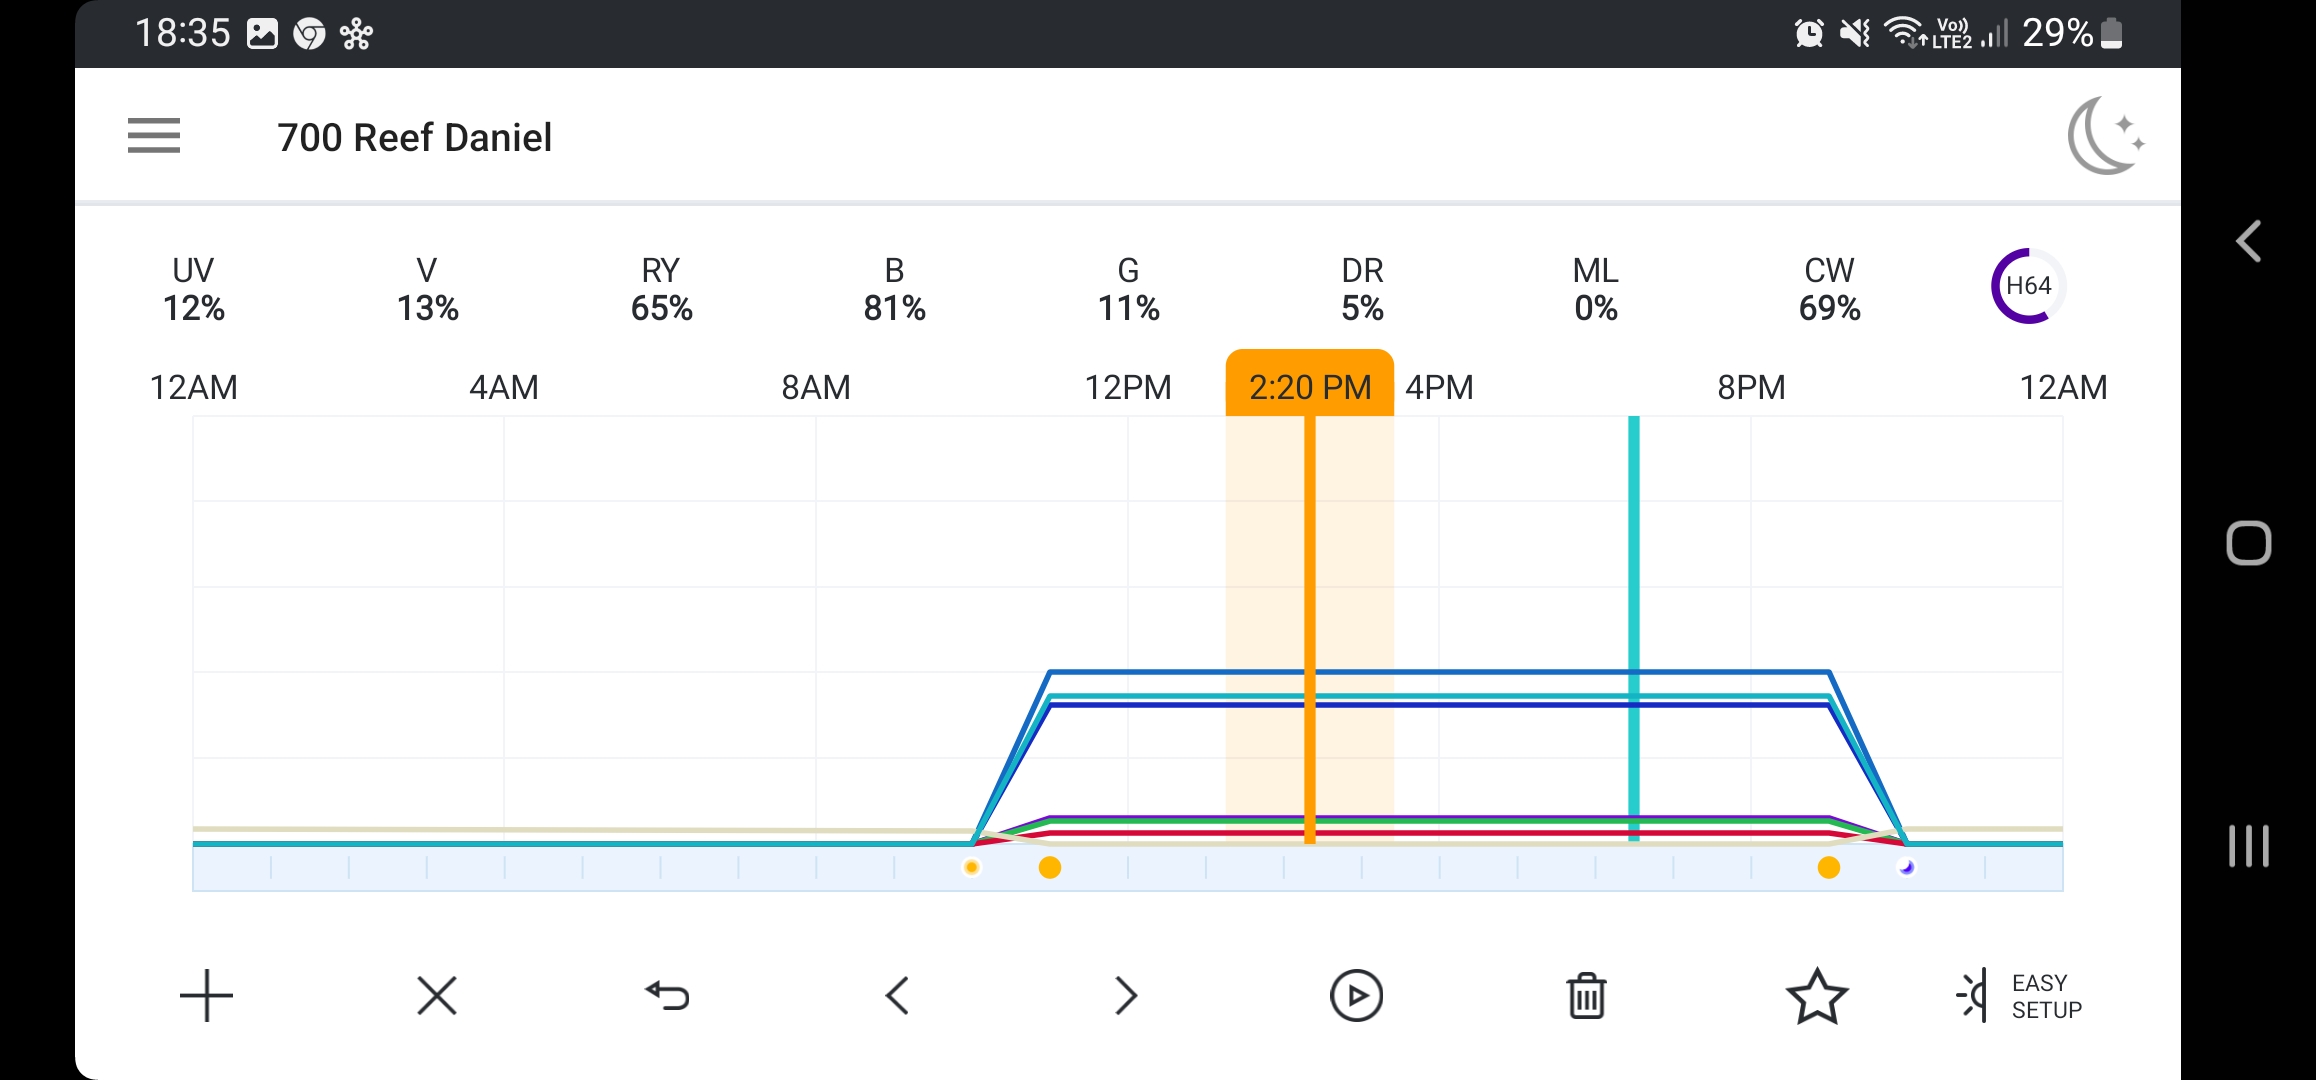The image size is (2316, 1080).
Task: Delete selected time point with trash icon
Action: click(x=1586, y=996)
